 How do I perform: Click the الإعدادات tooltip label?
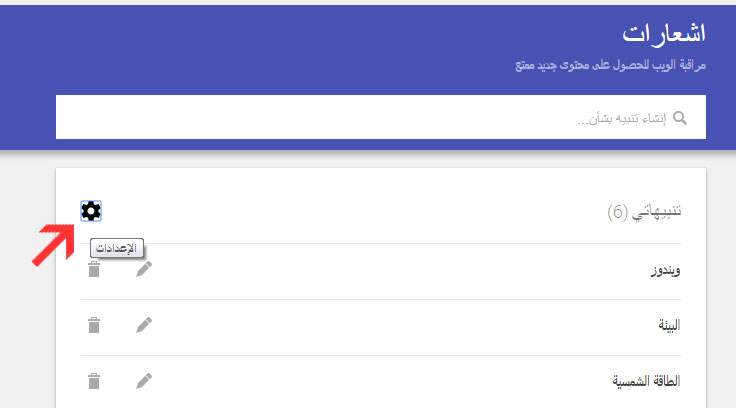click(x=117, y=247)
